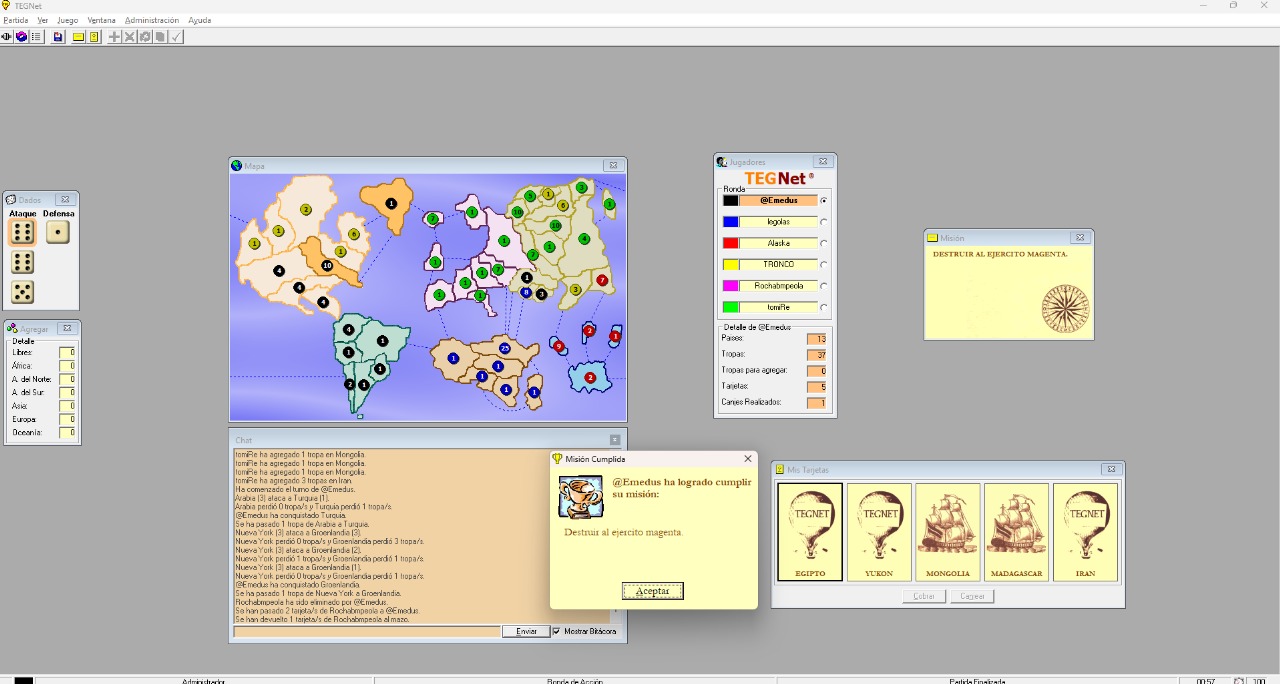Click the black army marker with 10 troops

[327, 265]
